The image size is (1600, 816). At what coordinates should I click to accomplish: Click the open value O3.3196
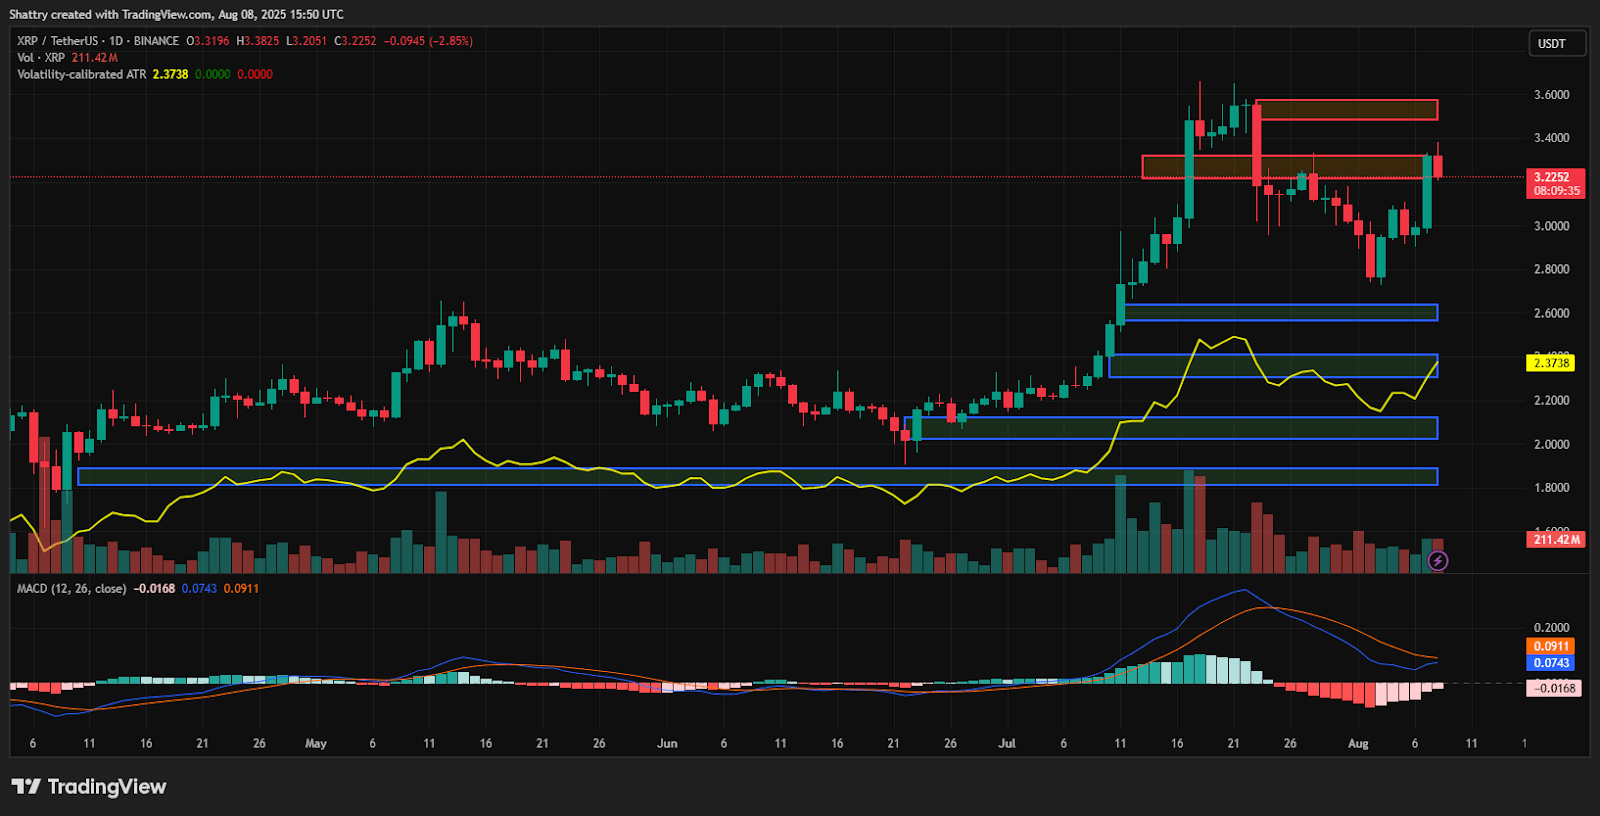208,41
